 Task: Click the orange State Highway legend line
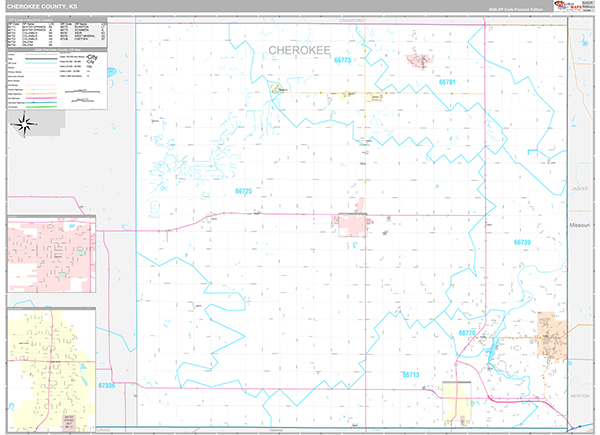pyautogui.click(x=41, y=94)
